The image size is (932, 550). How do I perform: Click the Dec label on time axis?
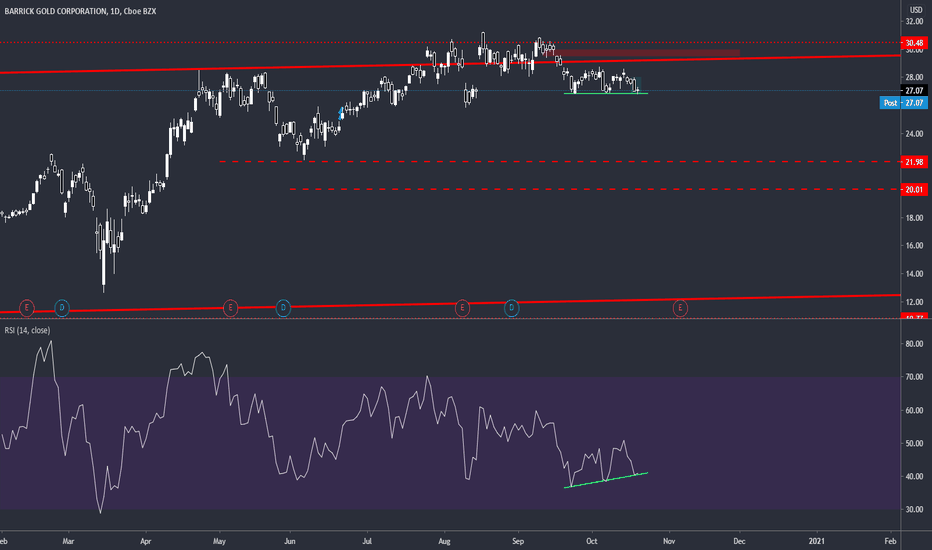click(x=739, y=541)
